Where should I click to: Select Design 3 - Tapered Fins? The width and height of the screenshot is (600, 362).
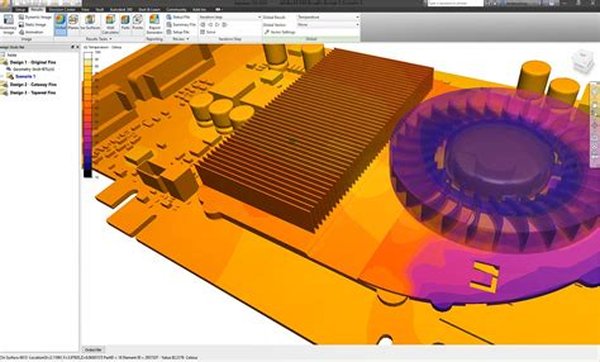coord(33,93)
